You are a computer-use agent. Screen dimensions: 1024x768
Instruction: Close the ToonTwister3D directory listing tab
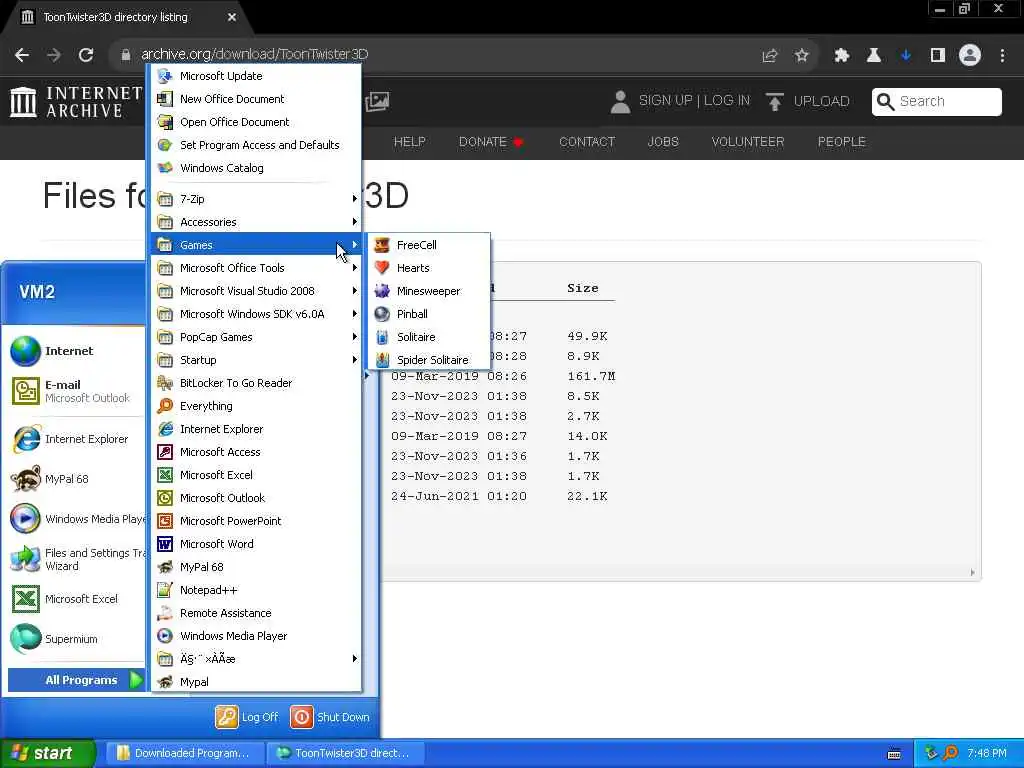(232, 17)
